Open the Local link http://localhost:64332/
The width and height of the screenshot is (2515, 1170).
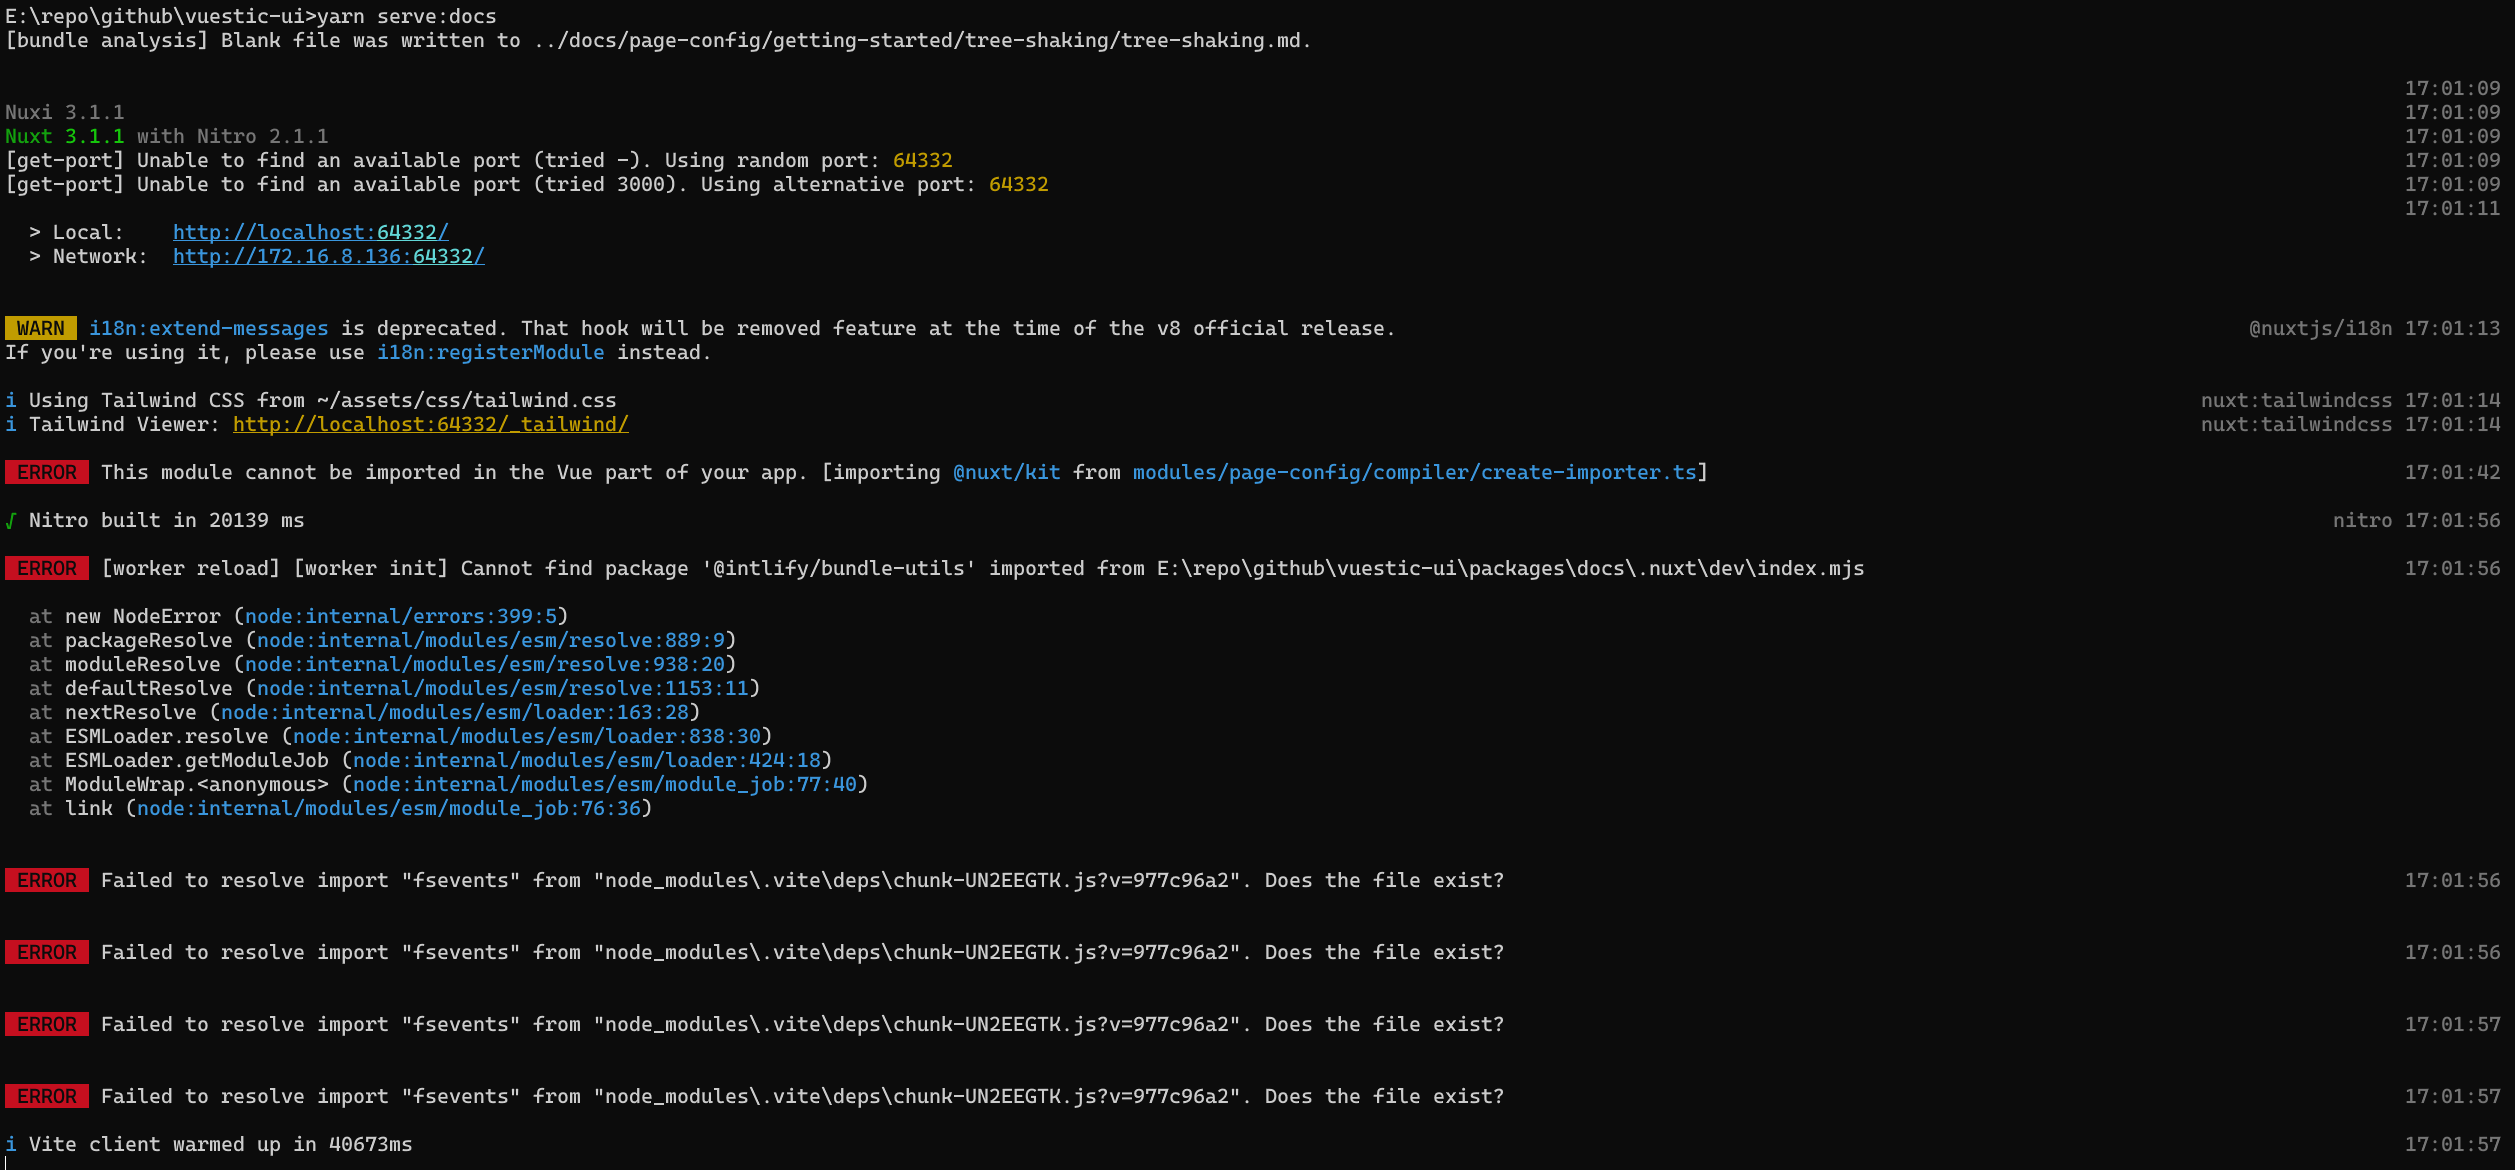(x=310, y=232)
